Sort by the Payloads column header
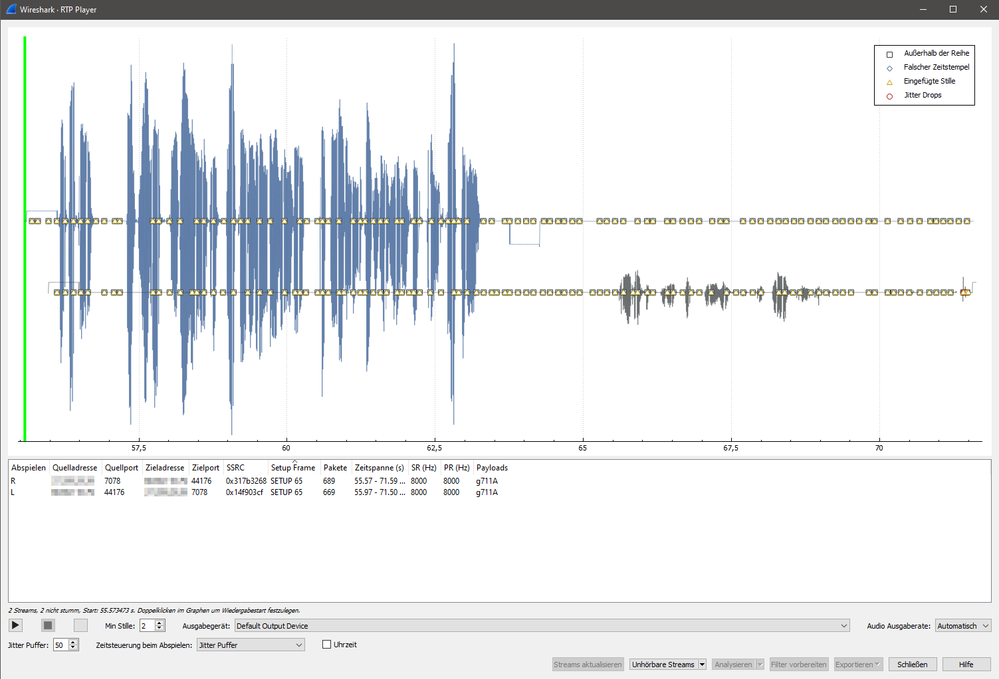This screenshot has height=679, width=999. tap(492, 468)
